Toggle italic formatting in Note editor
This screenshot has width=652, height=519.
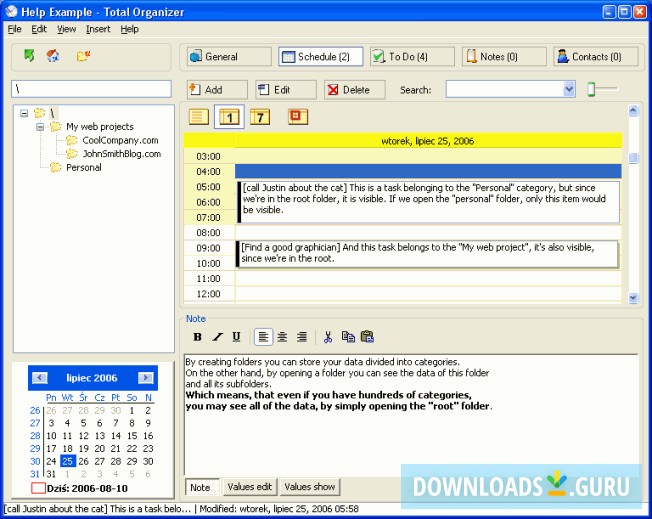(217, 337)
